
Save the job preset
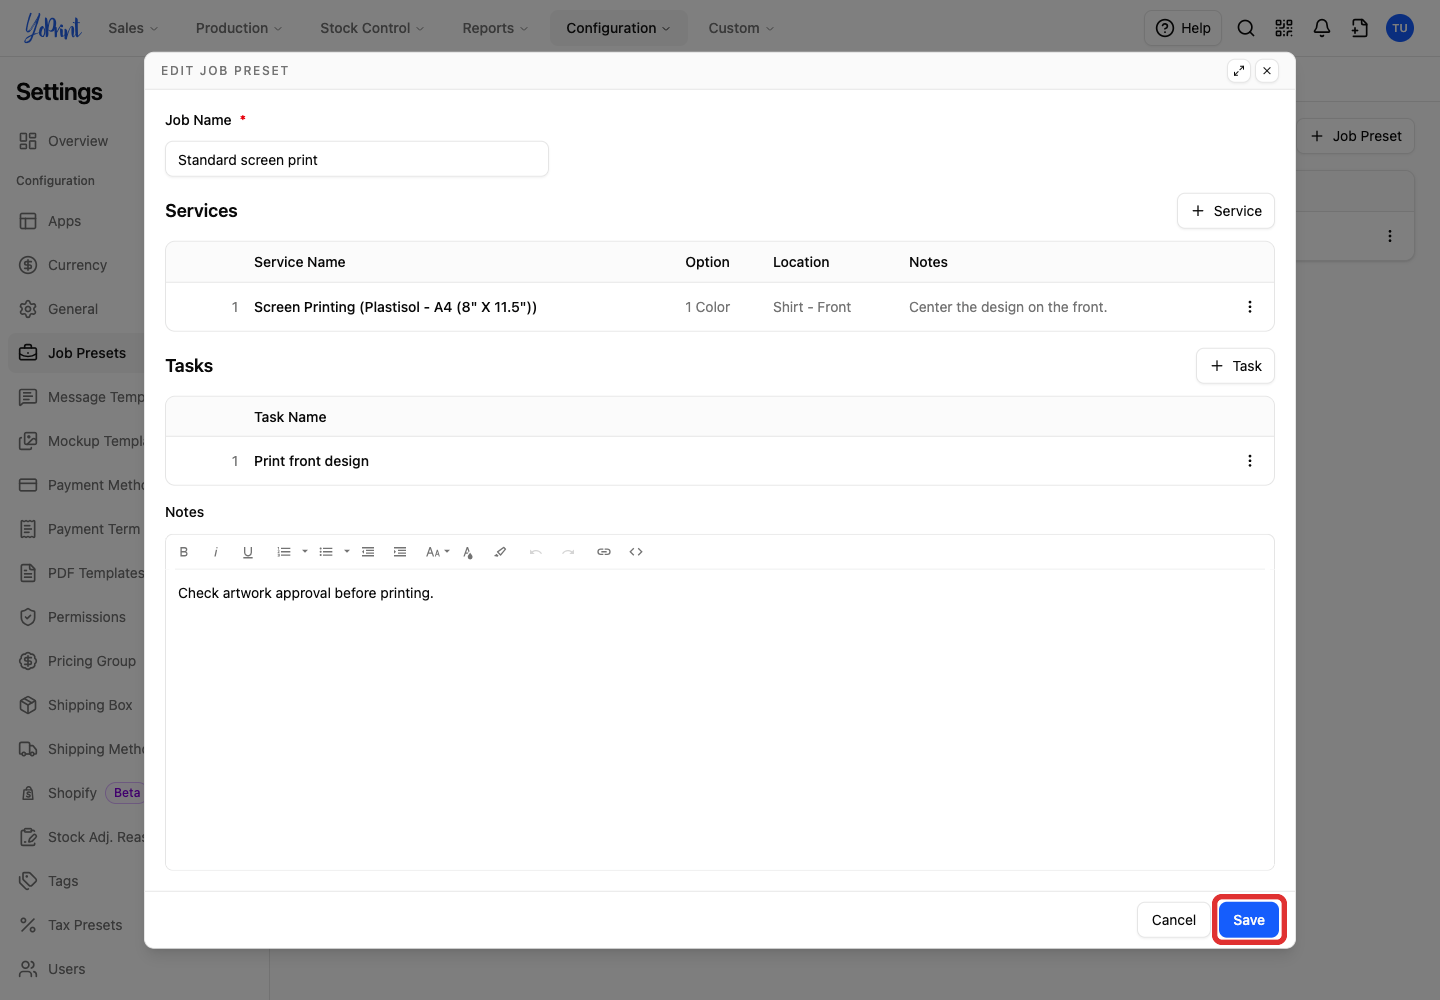click(1249, 920)
